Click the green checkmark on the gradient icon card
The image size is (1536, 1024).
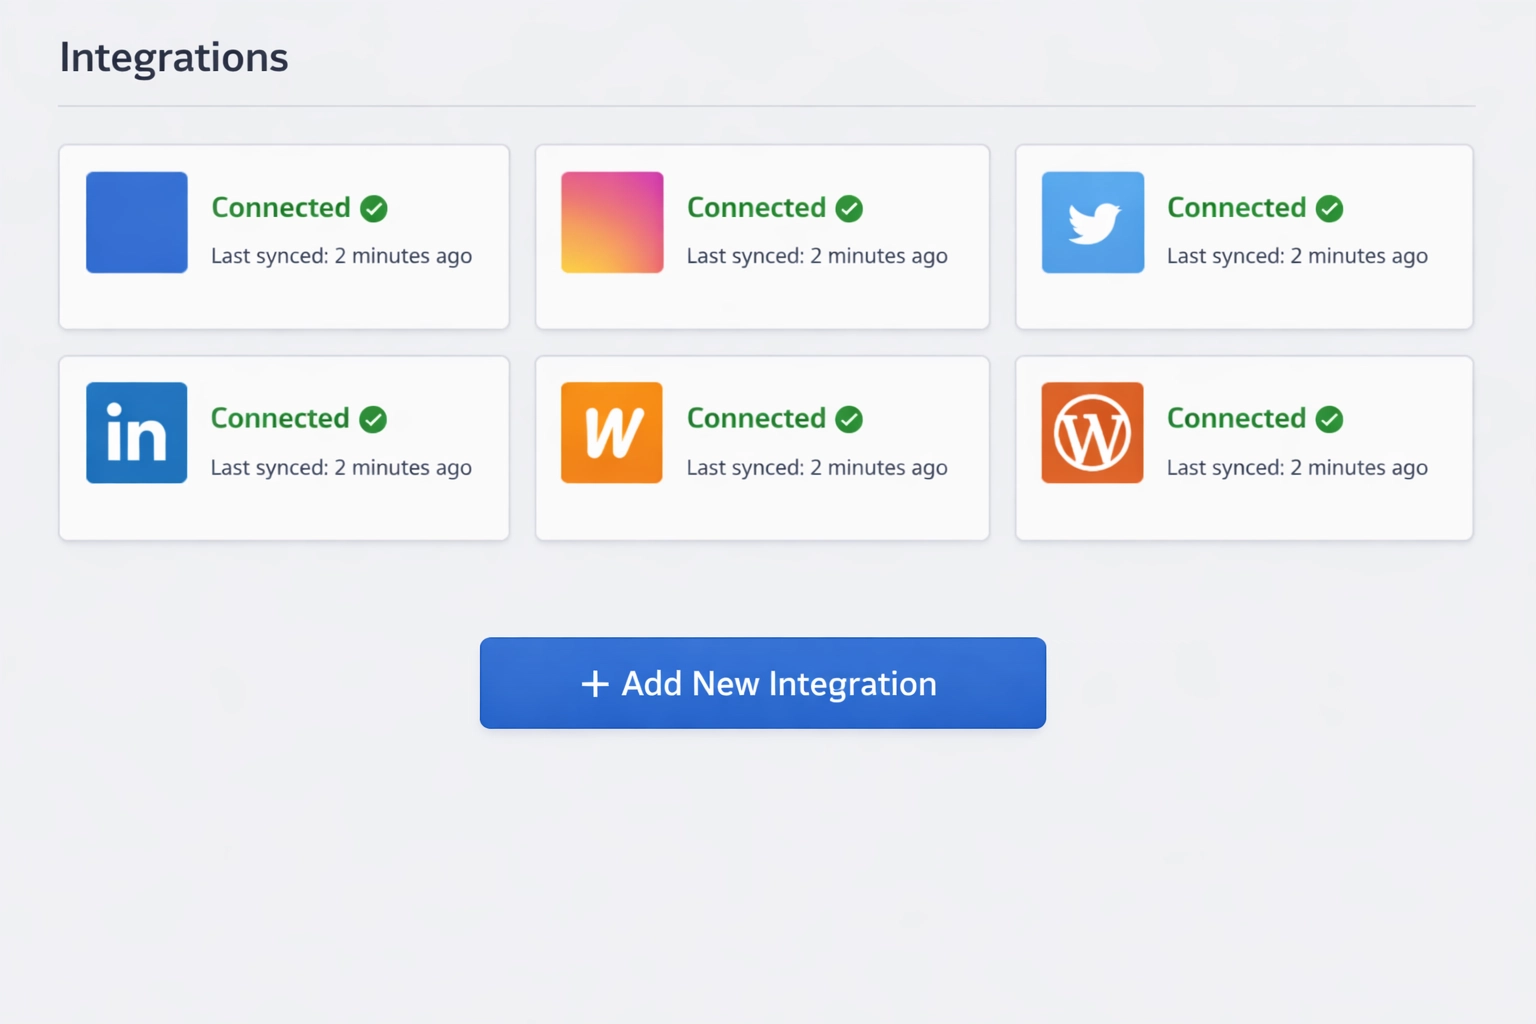coord(849,208)
